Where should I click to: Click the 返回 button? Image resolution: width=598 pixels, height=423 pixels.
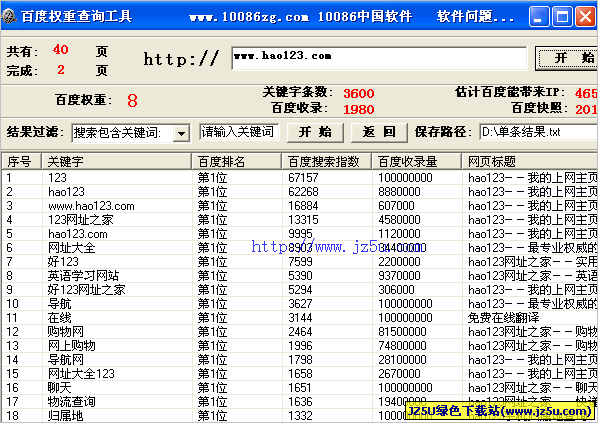pos(379,132)
